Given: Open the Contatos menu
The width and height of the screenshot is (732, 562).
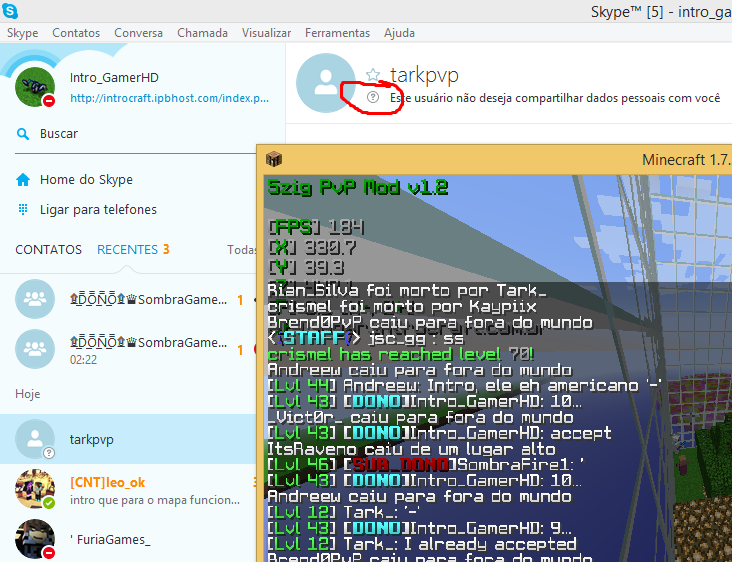Looking at the screenshot, I should point(76,33).
